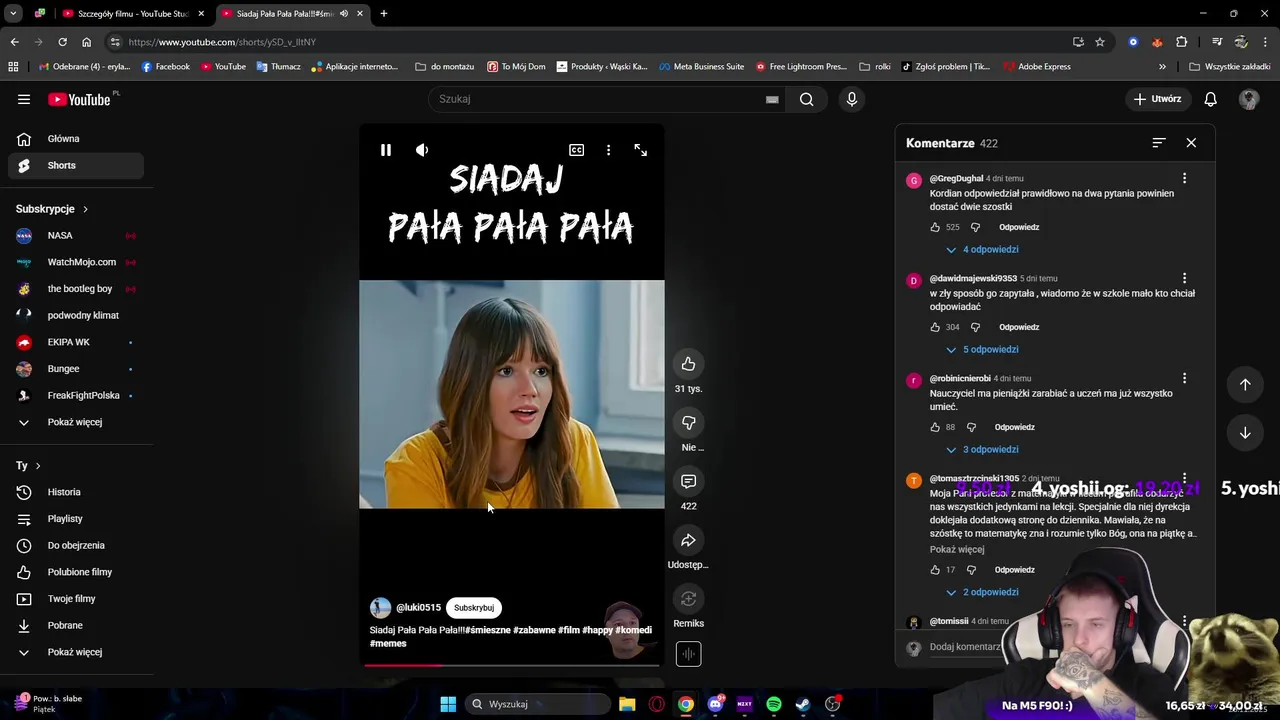The image size is (1280, 720).
Task: Expand 5 odpowiedzi under dawidmajewski9353's comment
Action: click(x=982, y=349)
